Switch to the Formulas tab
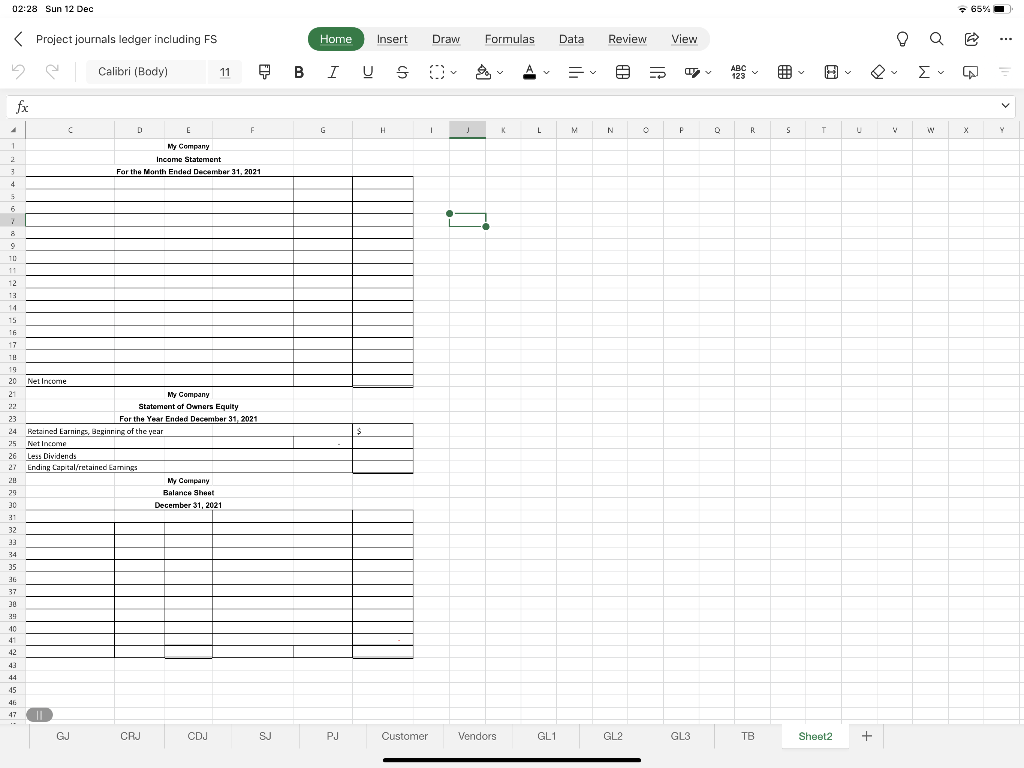1024x768 pixels. (x=509, y=39)
